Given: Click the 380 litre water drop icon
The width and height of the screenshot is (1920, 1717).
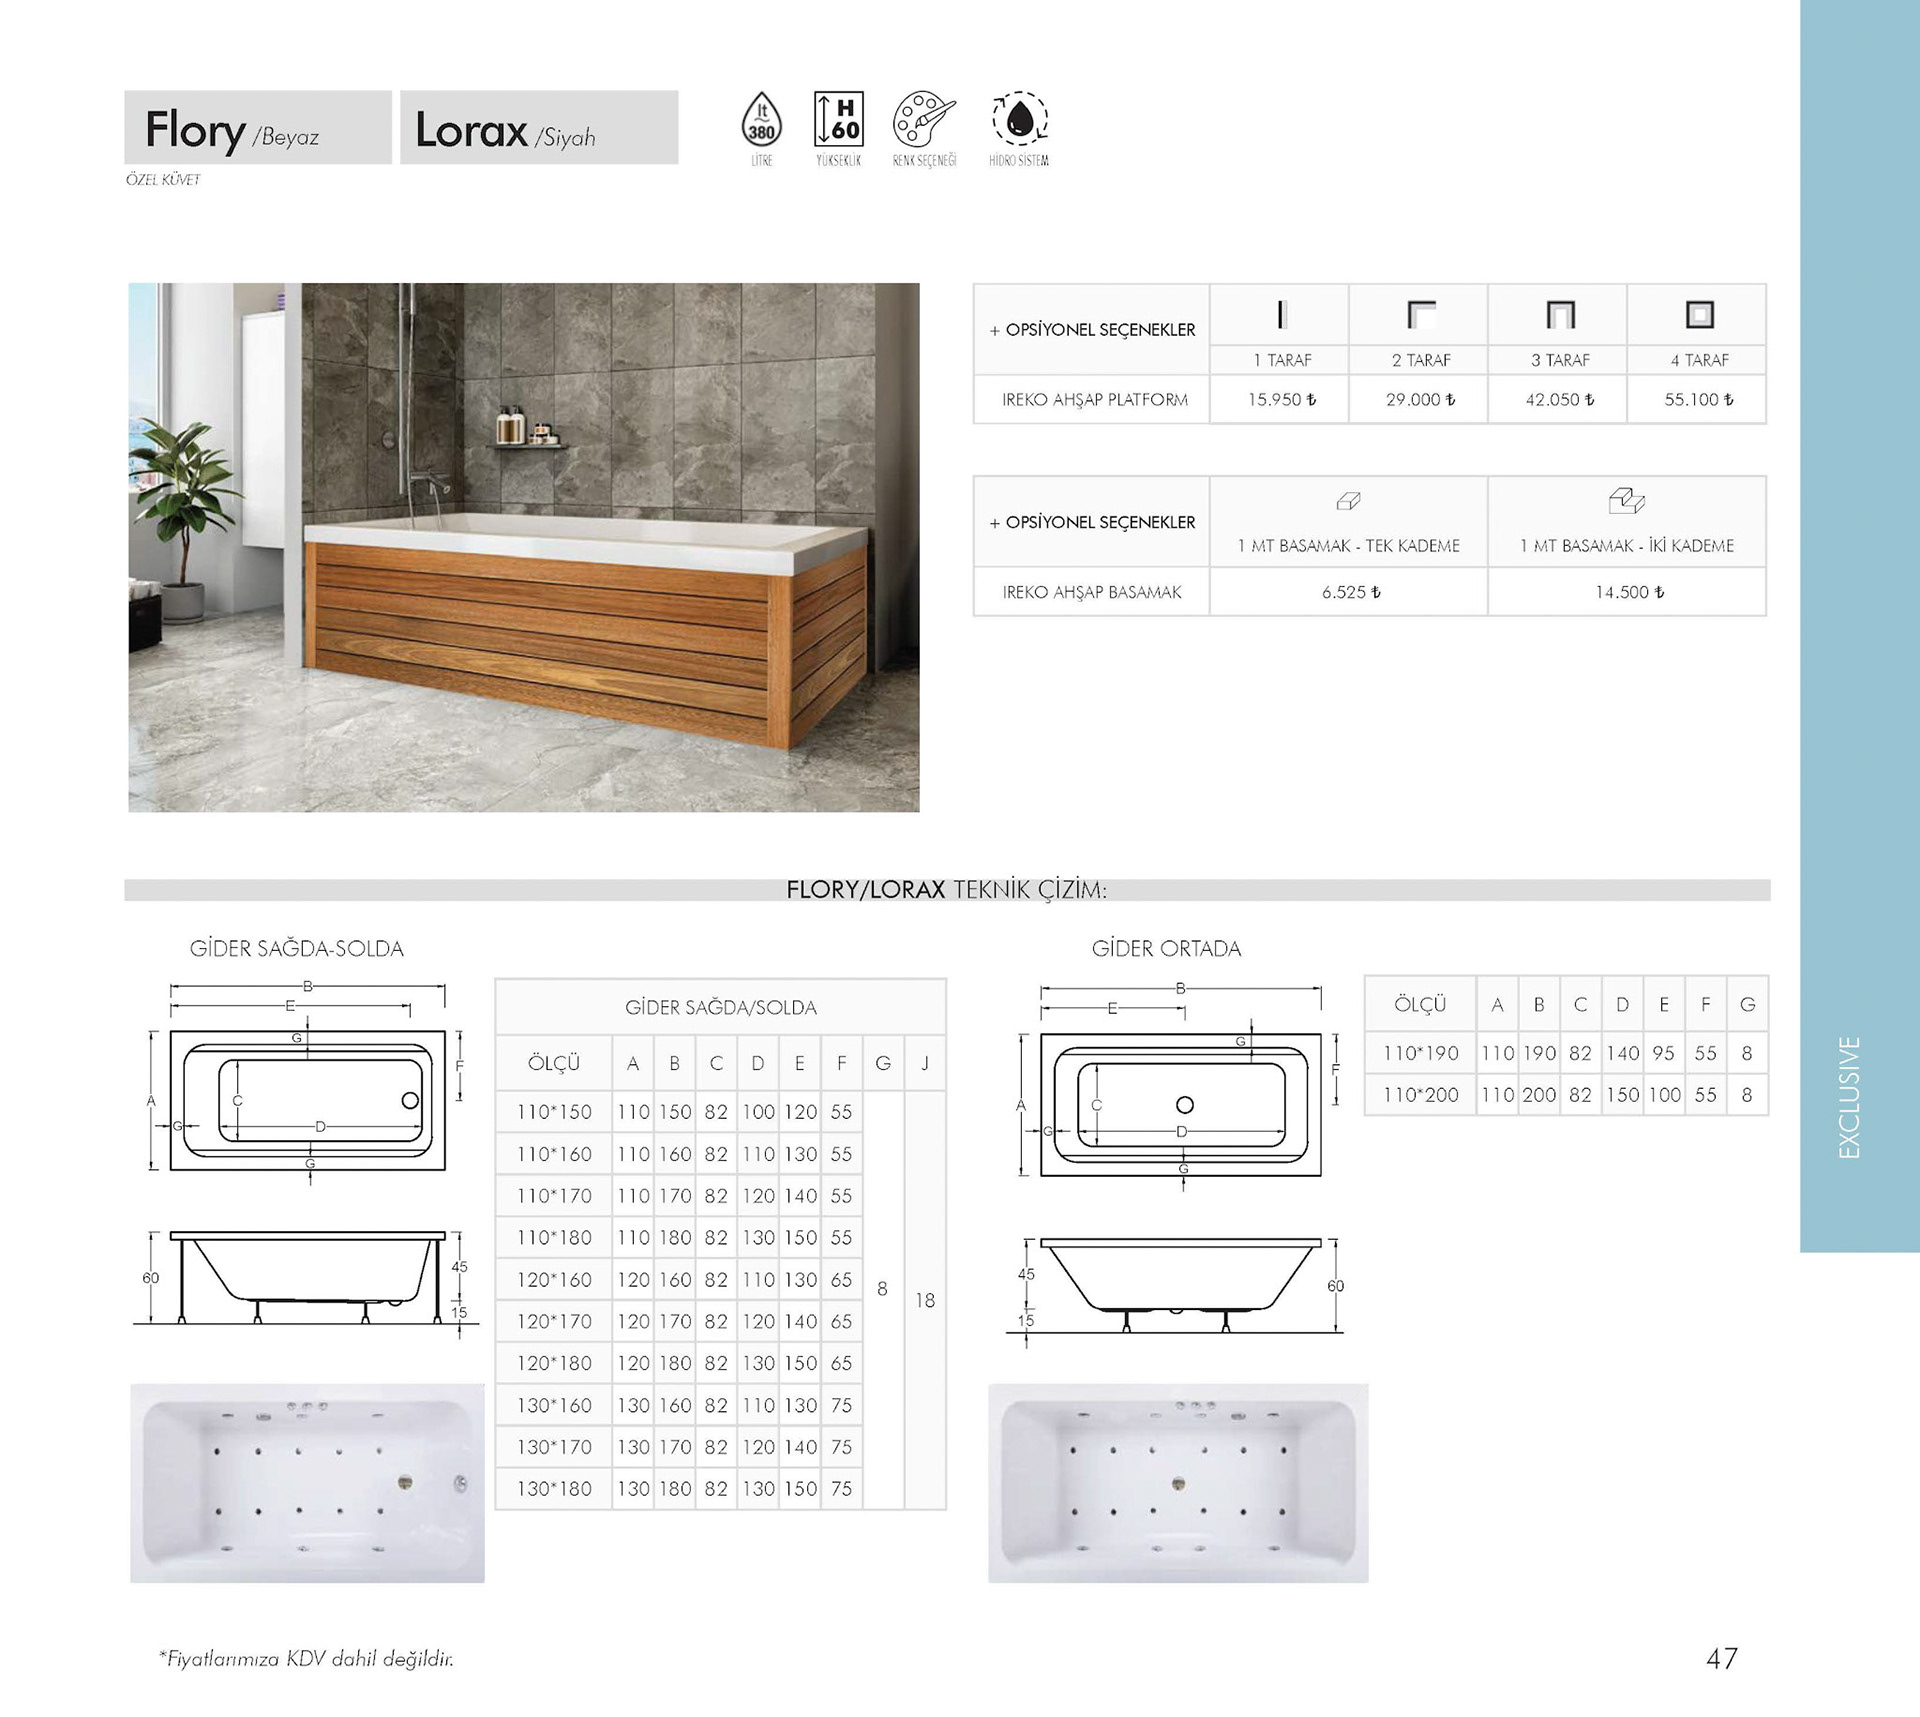Looking at the screenshot, I should pos(761,120).
